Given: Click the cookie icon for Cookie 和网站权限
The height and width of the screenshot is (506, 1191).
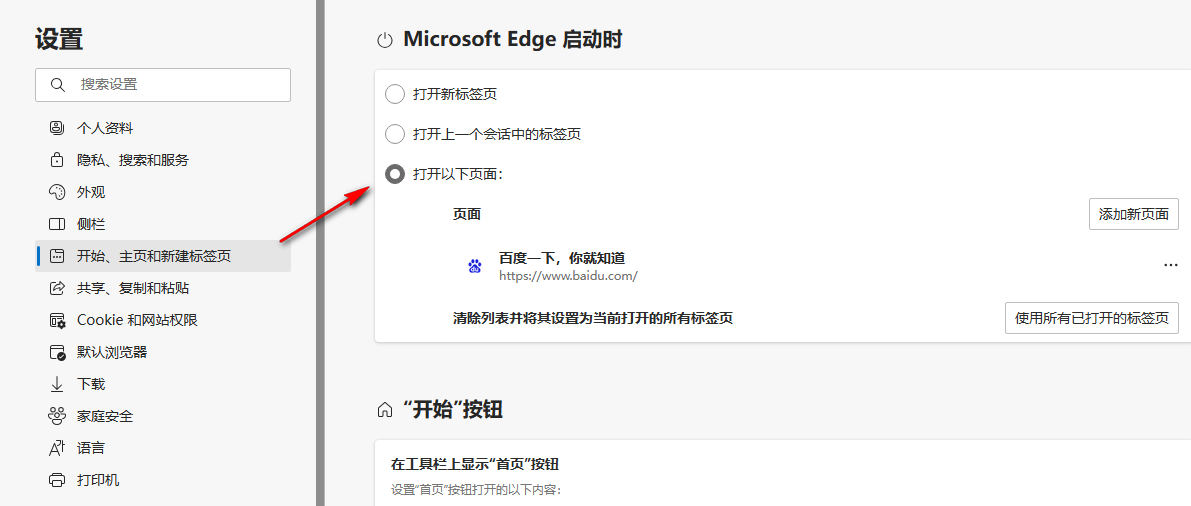Looking at the screenshot, I should (x=57, y=320).
